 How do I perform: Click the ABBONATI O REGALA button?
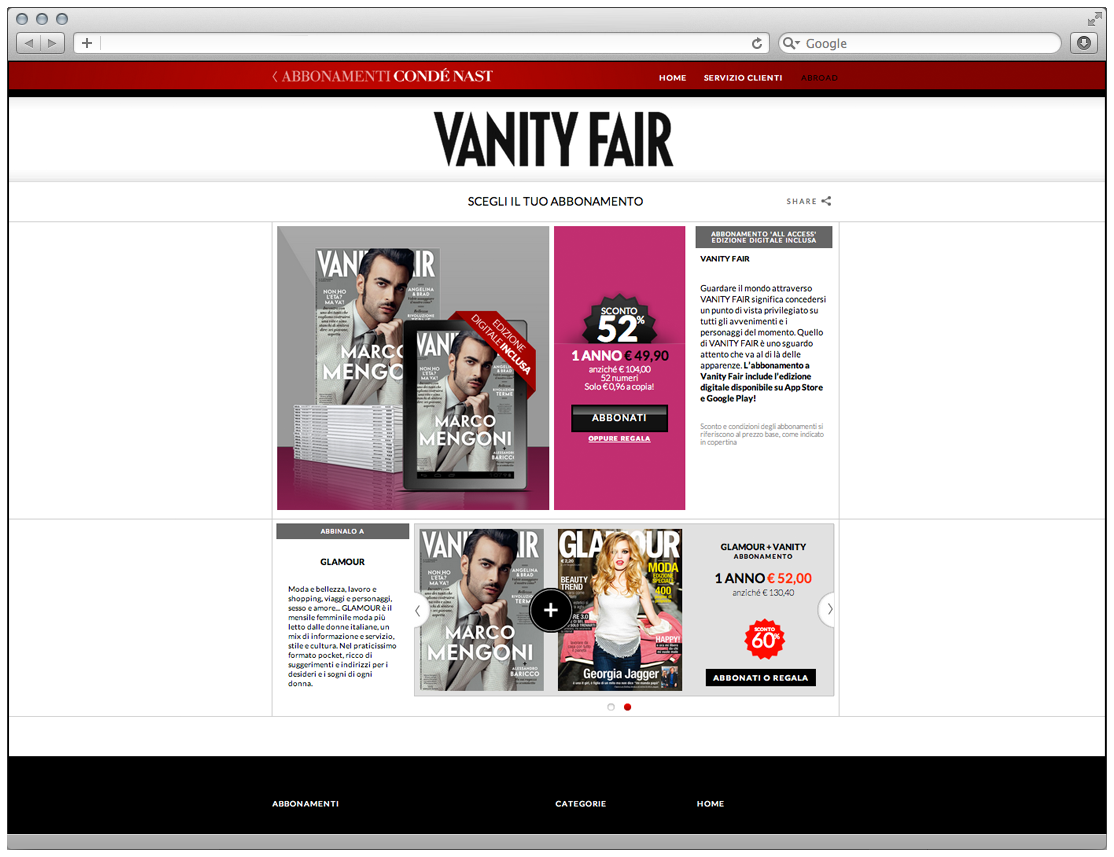pos(760,678)
